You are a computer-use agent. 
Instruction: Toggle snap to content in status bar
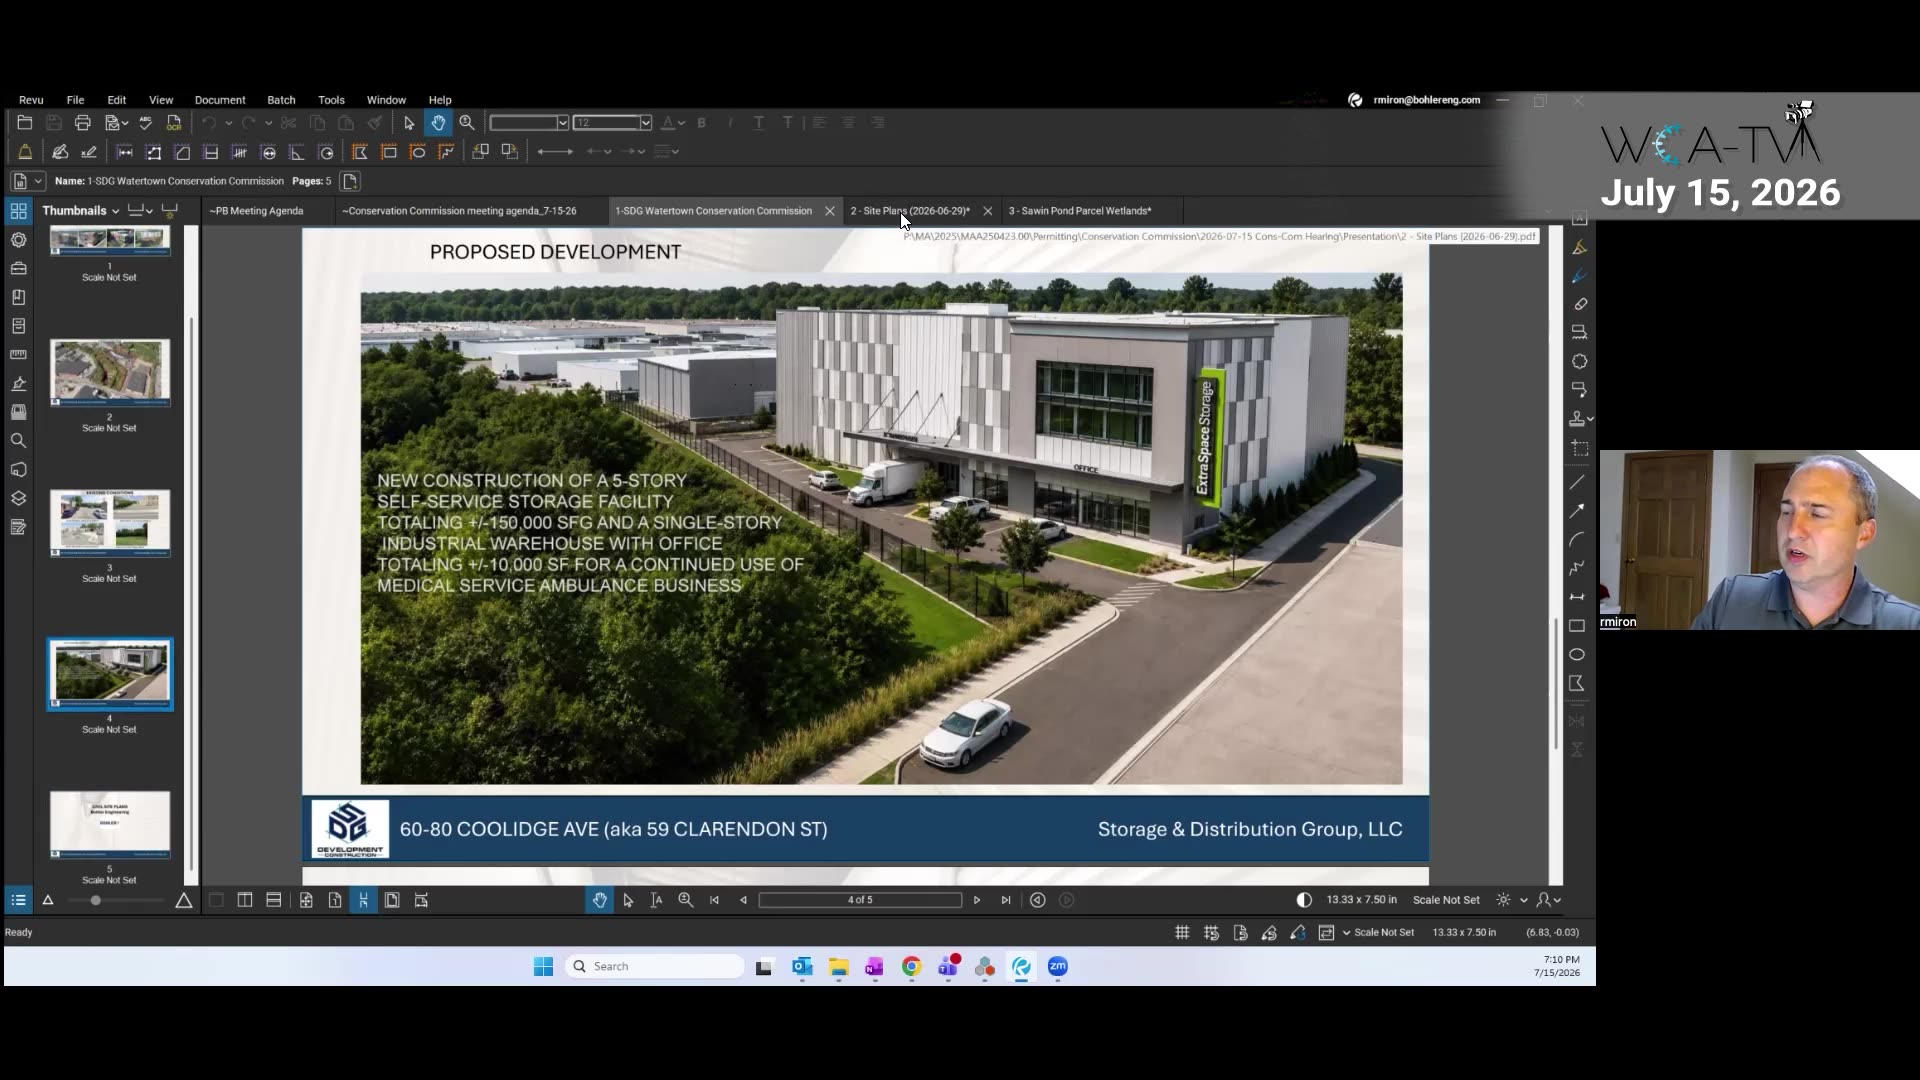click(1240, 933)
